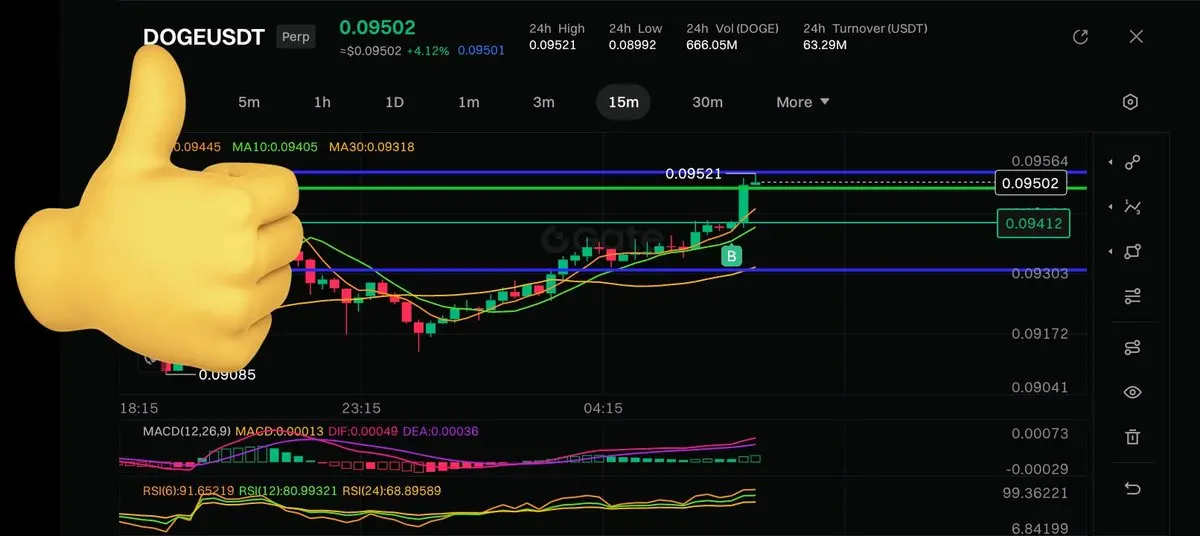Delete drawings with the trash icon
Screen dimensions: 1200x536
point(1132,437)
